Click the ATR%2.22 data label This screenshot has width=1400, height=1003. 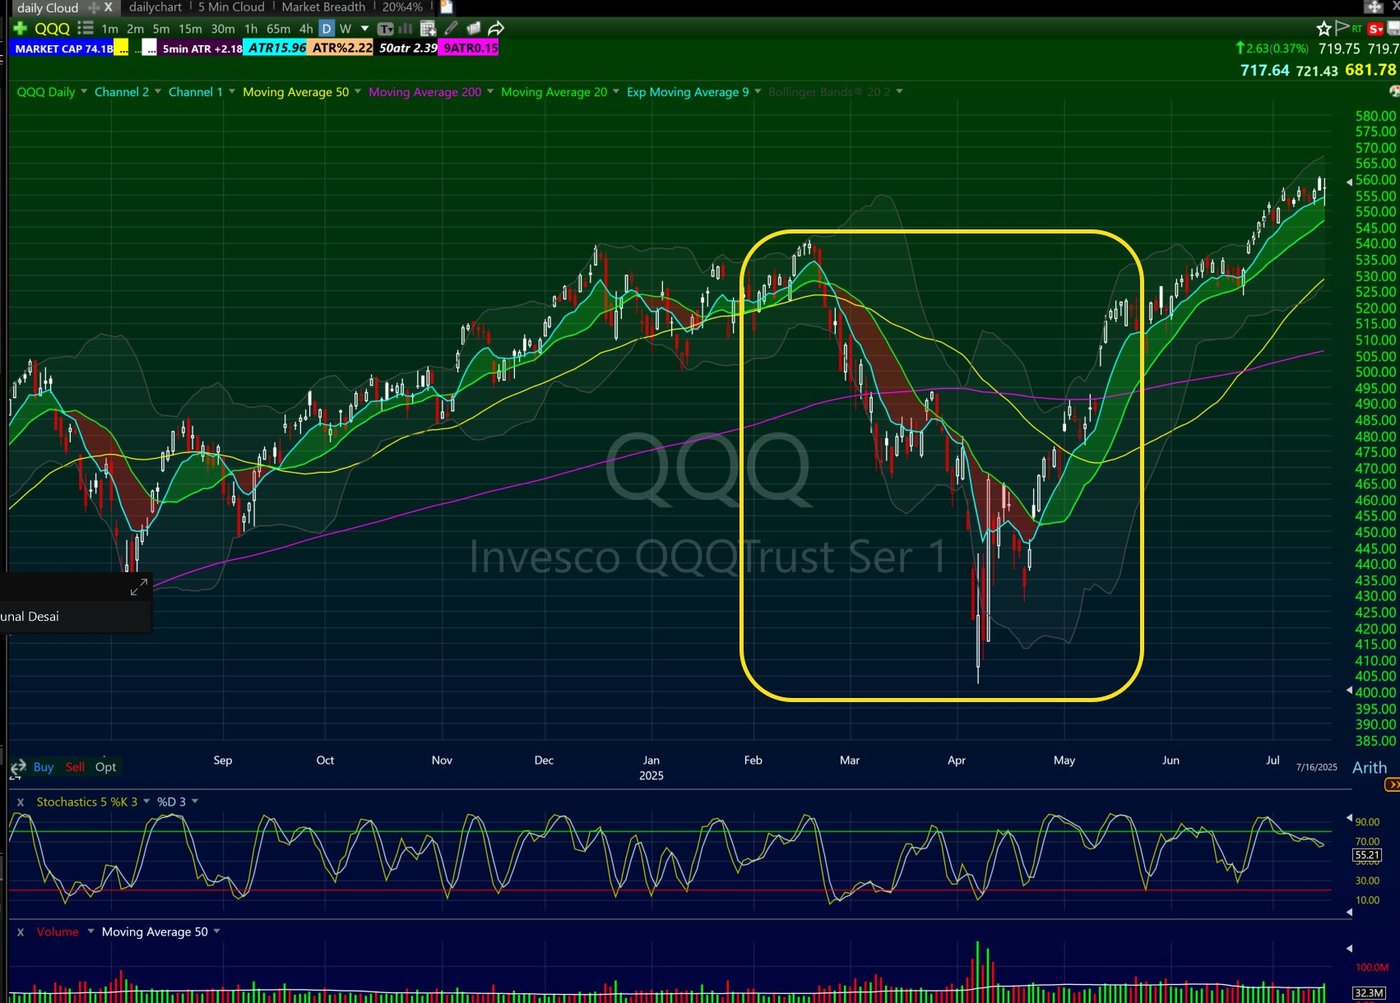341,48
